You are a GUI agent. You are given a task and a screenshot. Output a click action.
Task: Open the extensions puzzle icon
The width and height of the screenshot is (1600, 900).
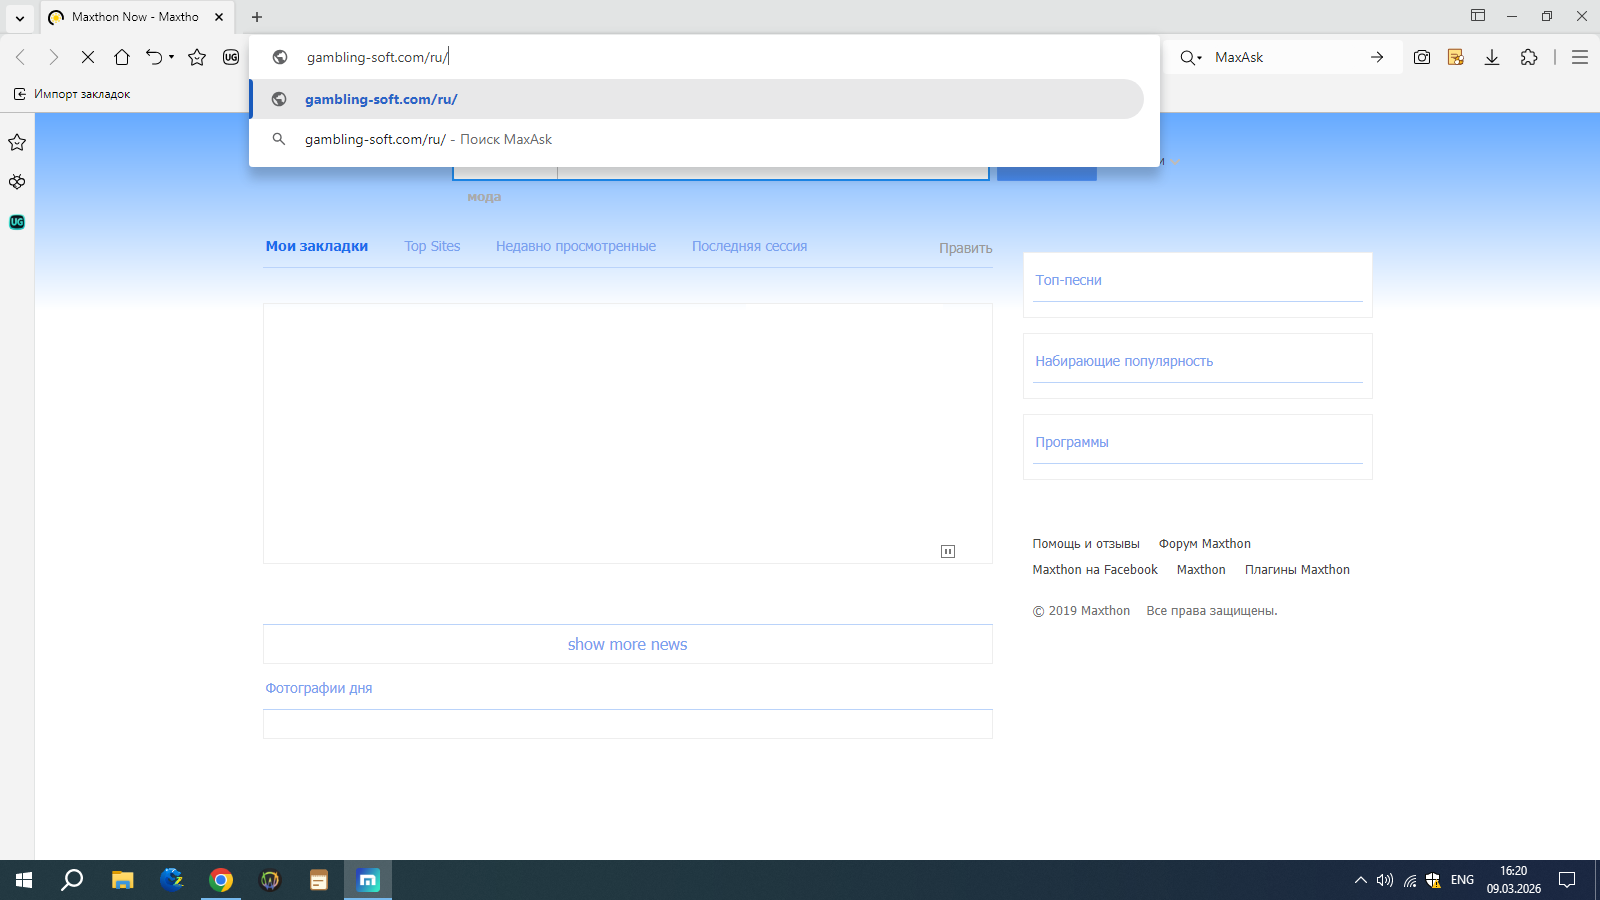[1529, 57]
